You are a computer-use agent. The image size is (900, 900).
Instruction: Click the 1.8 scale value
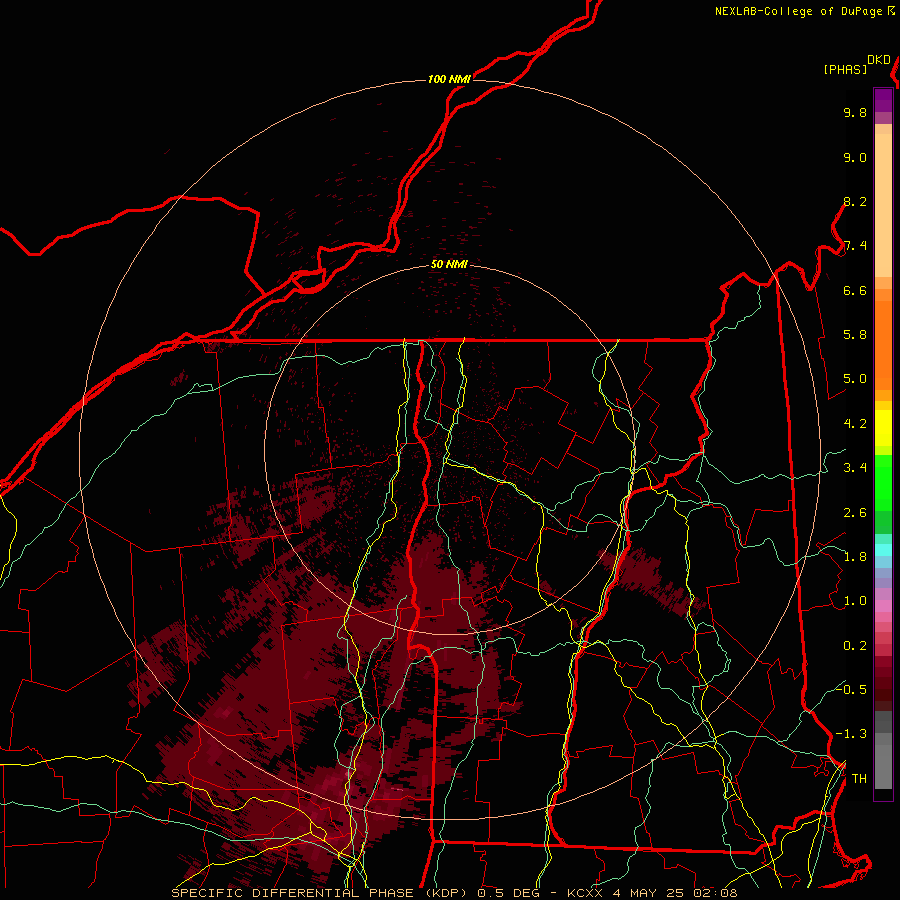(855, 557)
